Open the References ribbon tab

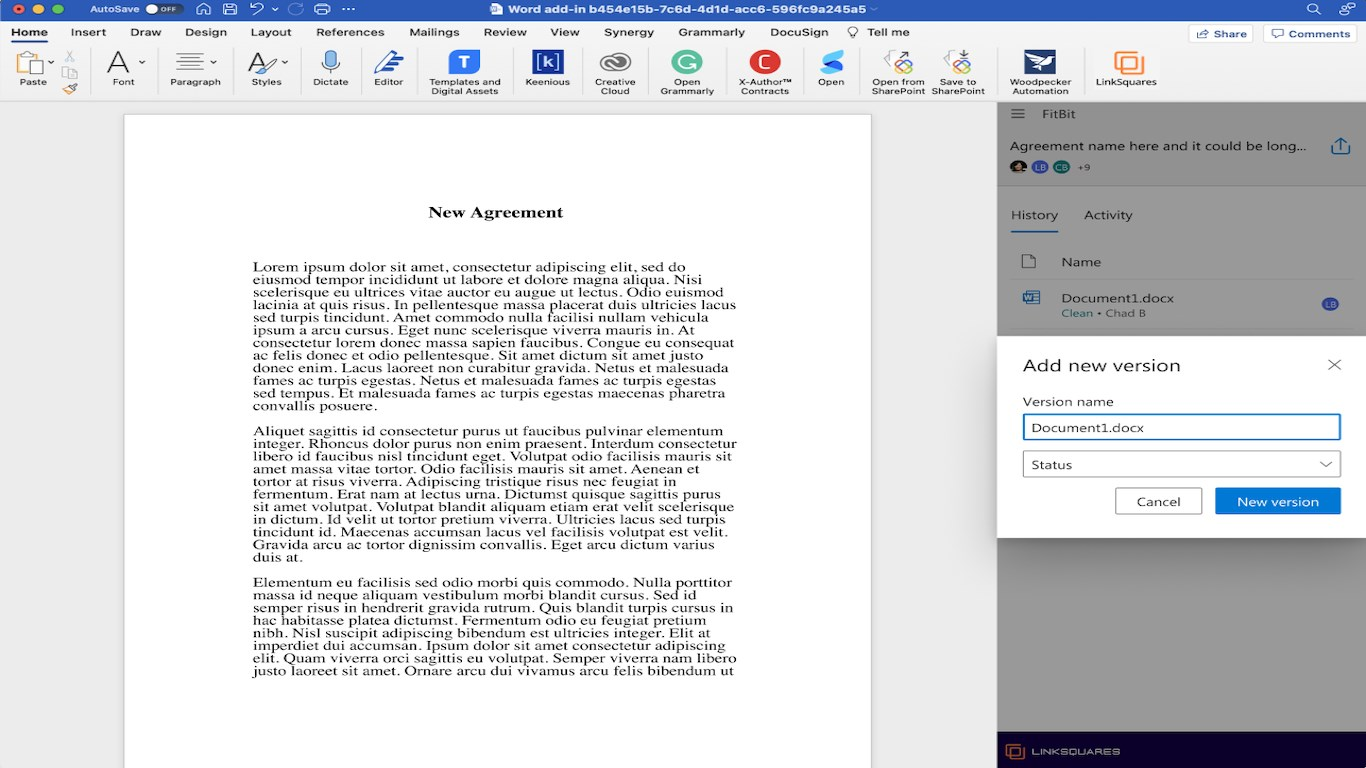(x=350, y=32)
